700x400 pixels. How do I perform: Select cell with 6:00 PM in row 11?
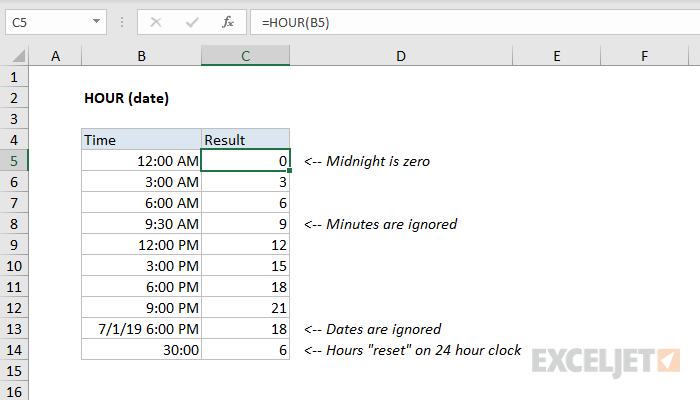(x=142, y=287)
